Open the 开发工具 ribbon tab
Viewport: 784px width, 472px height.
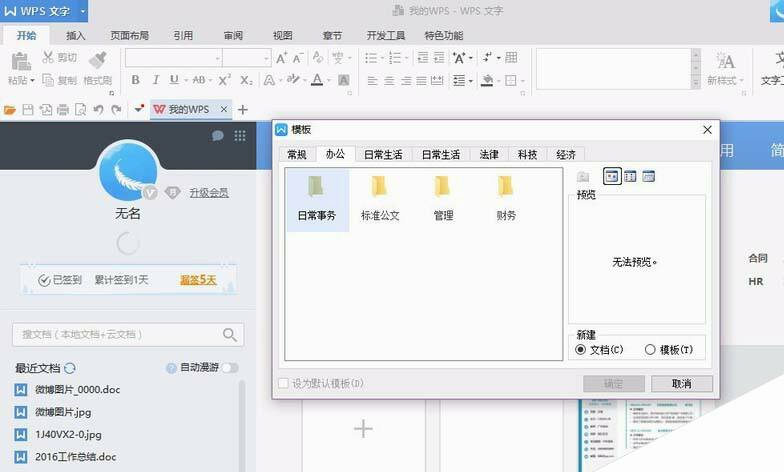click(386, 36)
